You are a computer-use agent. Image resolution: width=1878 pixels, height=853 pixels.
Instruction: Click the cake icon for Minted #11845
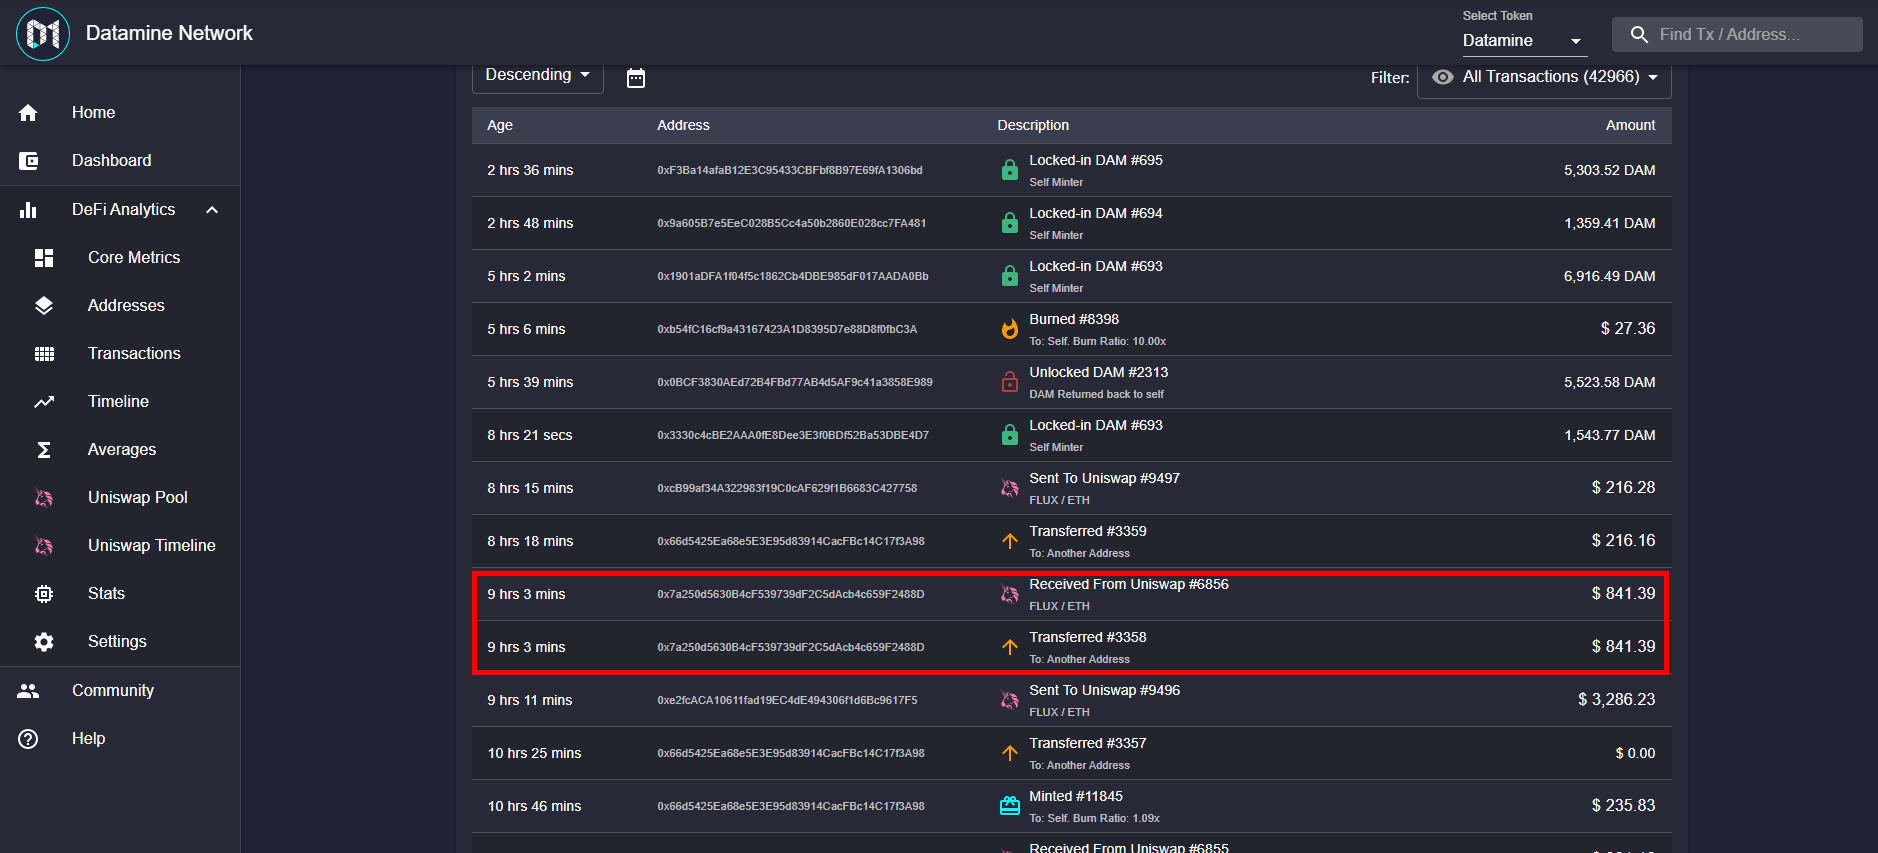tap(1010, 806)
